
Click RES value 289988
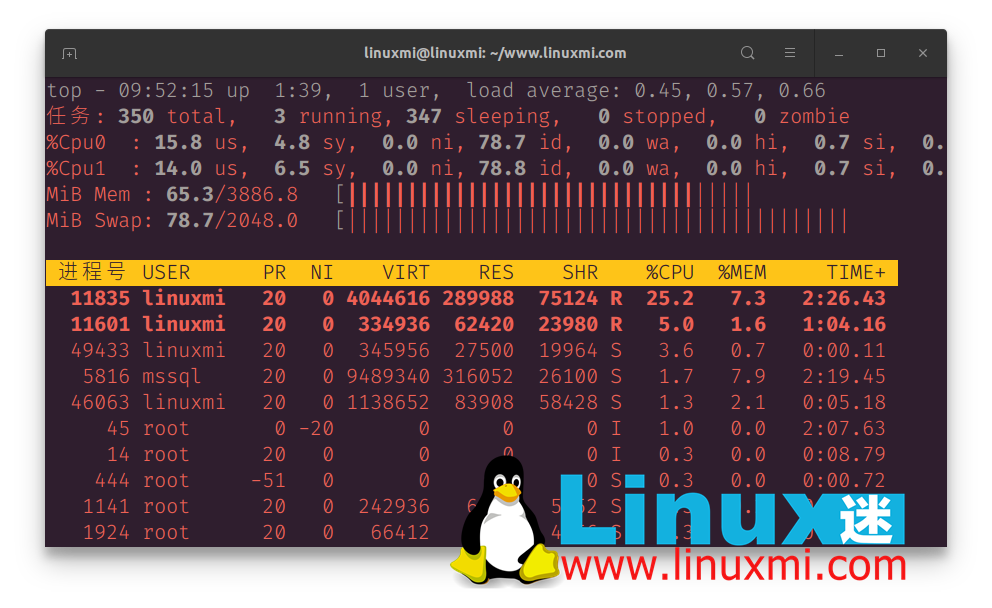pos(478,299)
